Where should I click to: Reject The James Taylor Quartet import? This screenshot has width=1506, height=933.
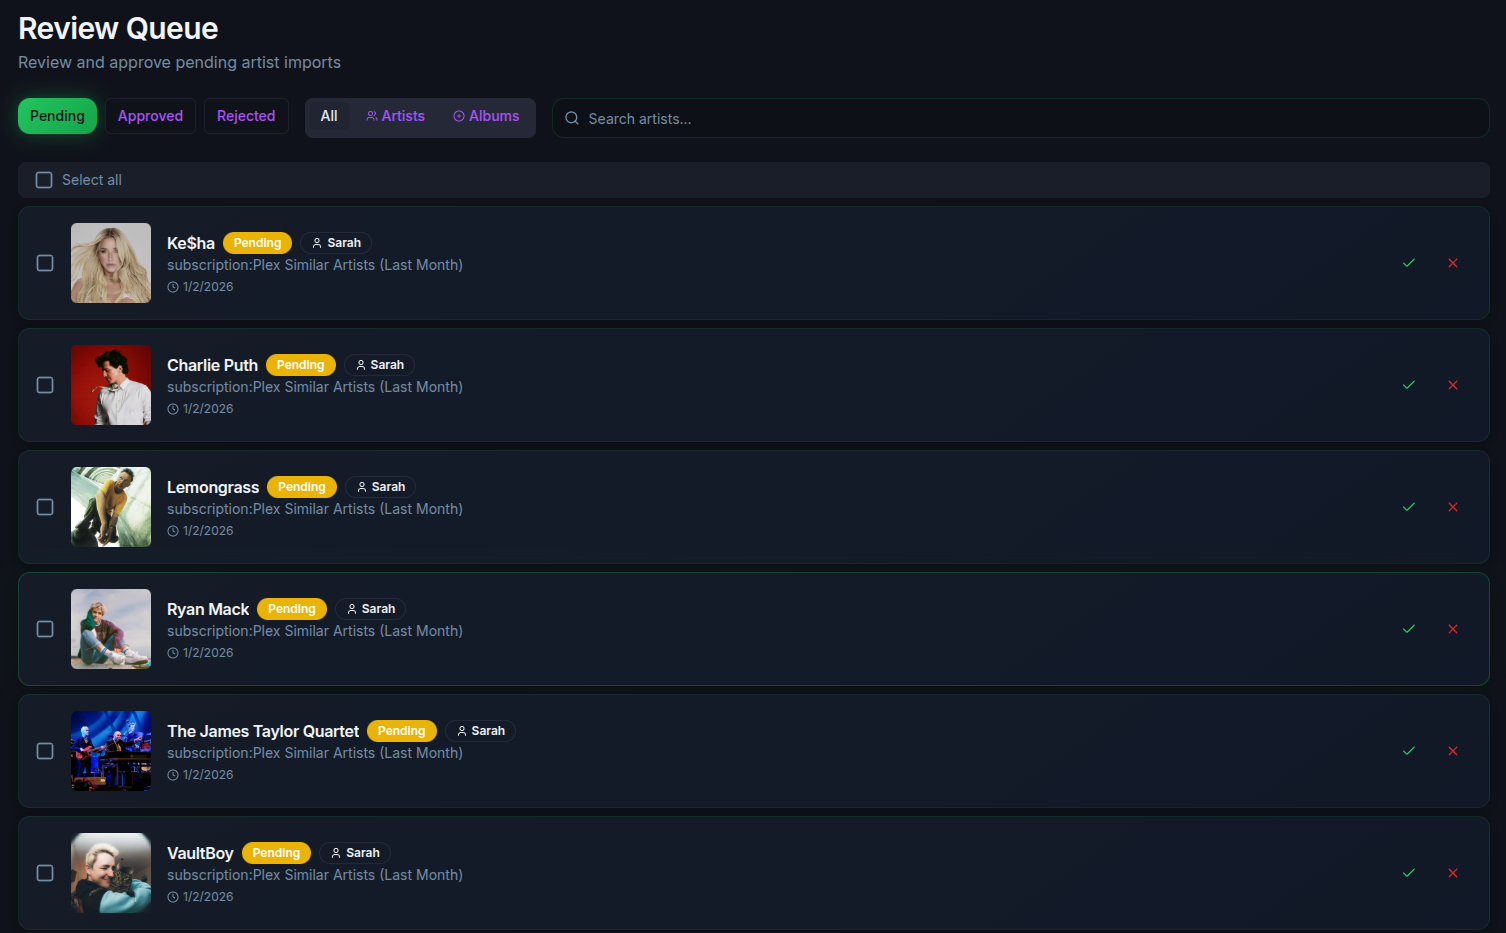point(1452,751)
